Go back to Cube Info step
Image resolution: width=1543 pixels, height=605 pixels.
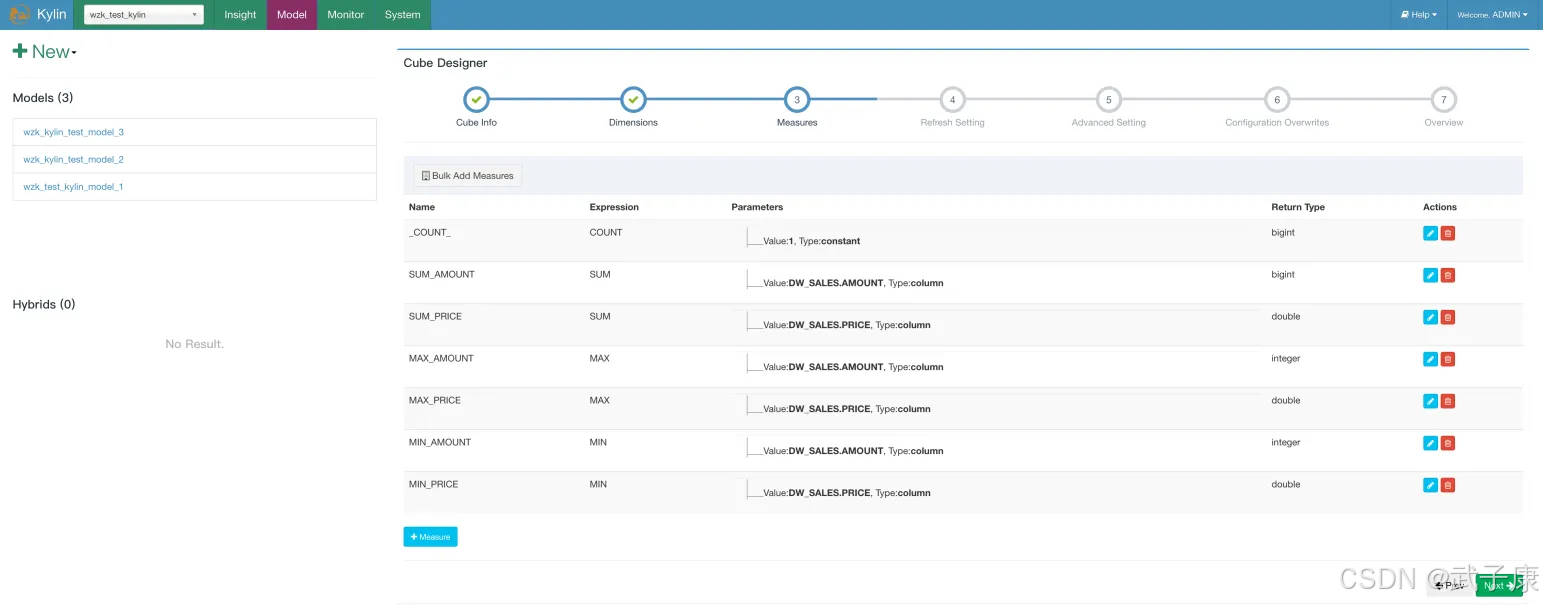477,100
